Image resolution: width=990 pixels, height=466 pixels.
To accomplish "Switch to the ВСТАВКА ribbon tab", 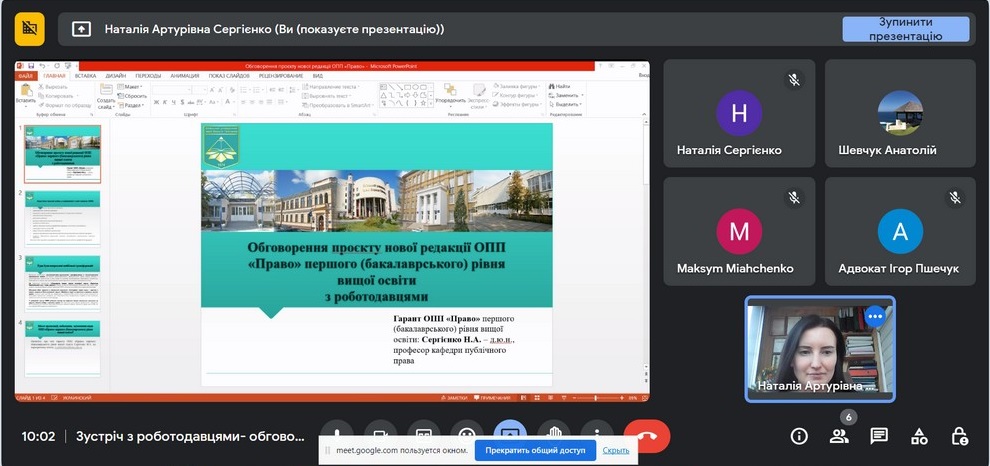I will pyautogui.click(x=85, y=76).
